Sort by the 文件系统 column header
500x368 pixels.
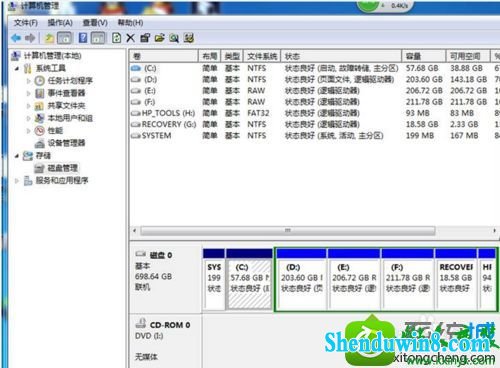[x=262, y=56]
